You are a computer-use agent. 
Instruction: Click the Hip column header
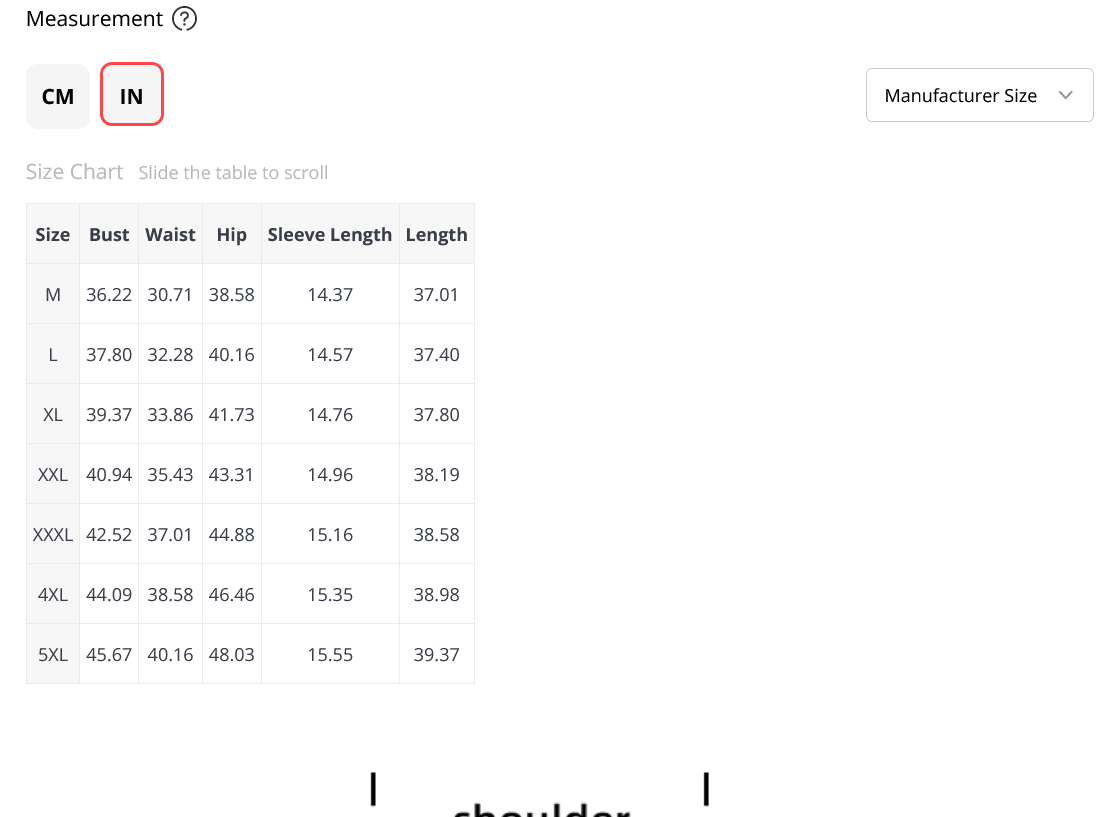(x=232, y=234)
